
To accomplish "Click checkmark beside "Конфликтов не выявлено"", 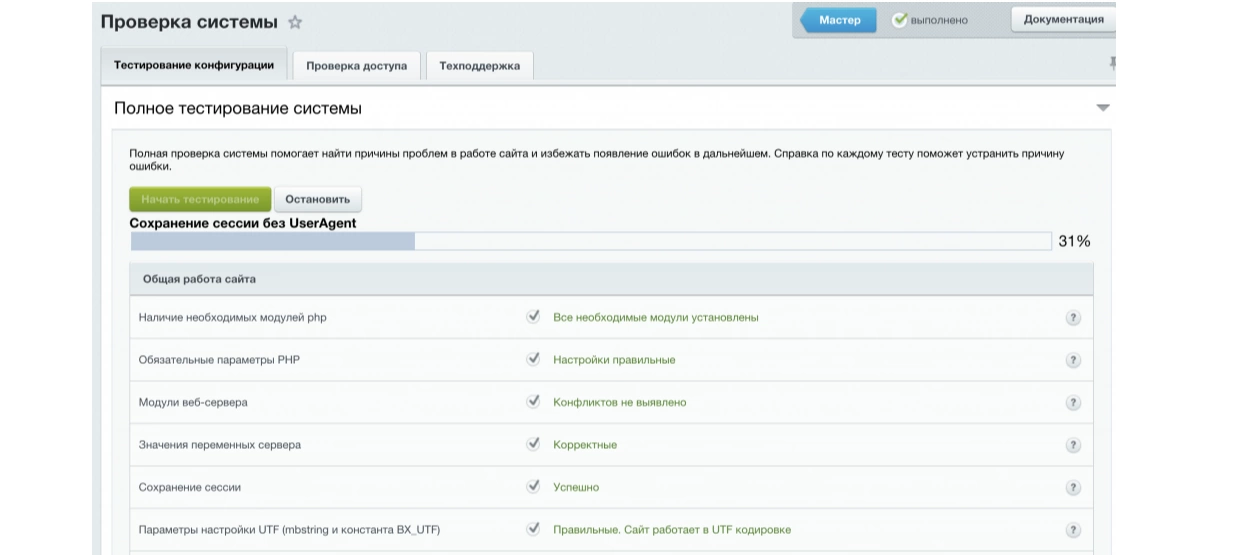I will pyautogui.click(x=533, y=402).
